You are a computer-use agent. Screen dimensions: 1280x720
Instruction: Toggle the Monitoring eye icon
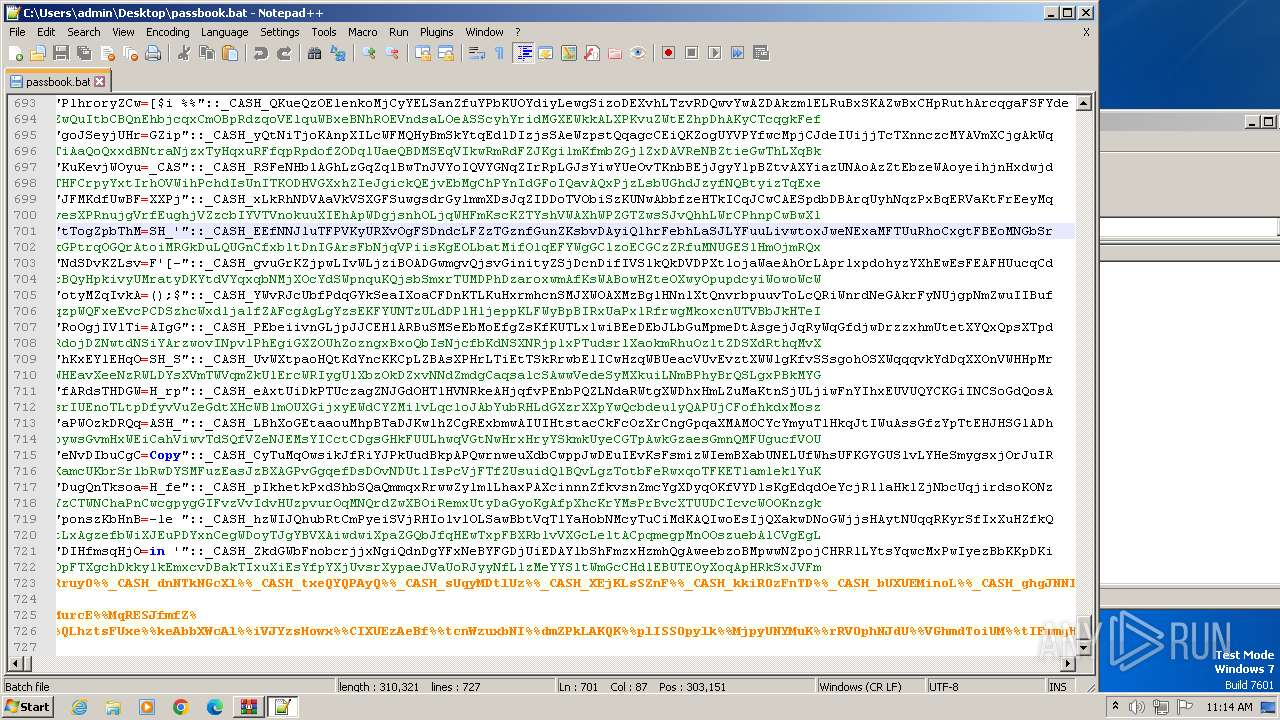click(x=638, y=53)
